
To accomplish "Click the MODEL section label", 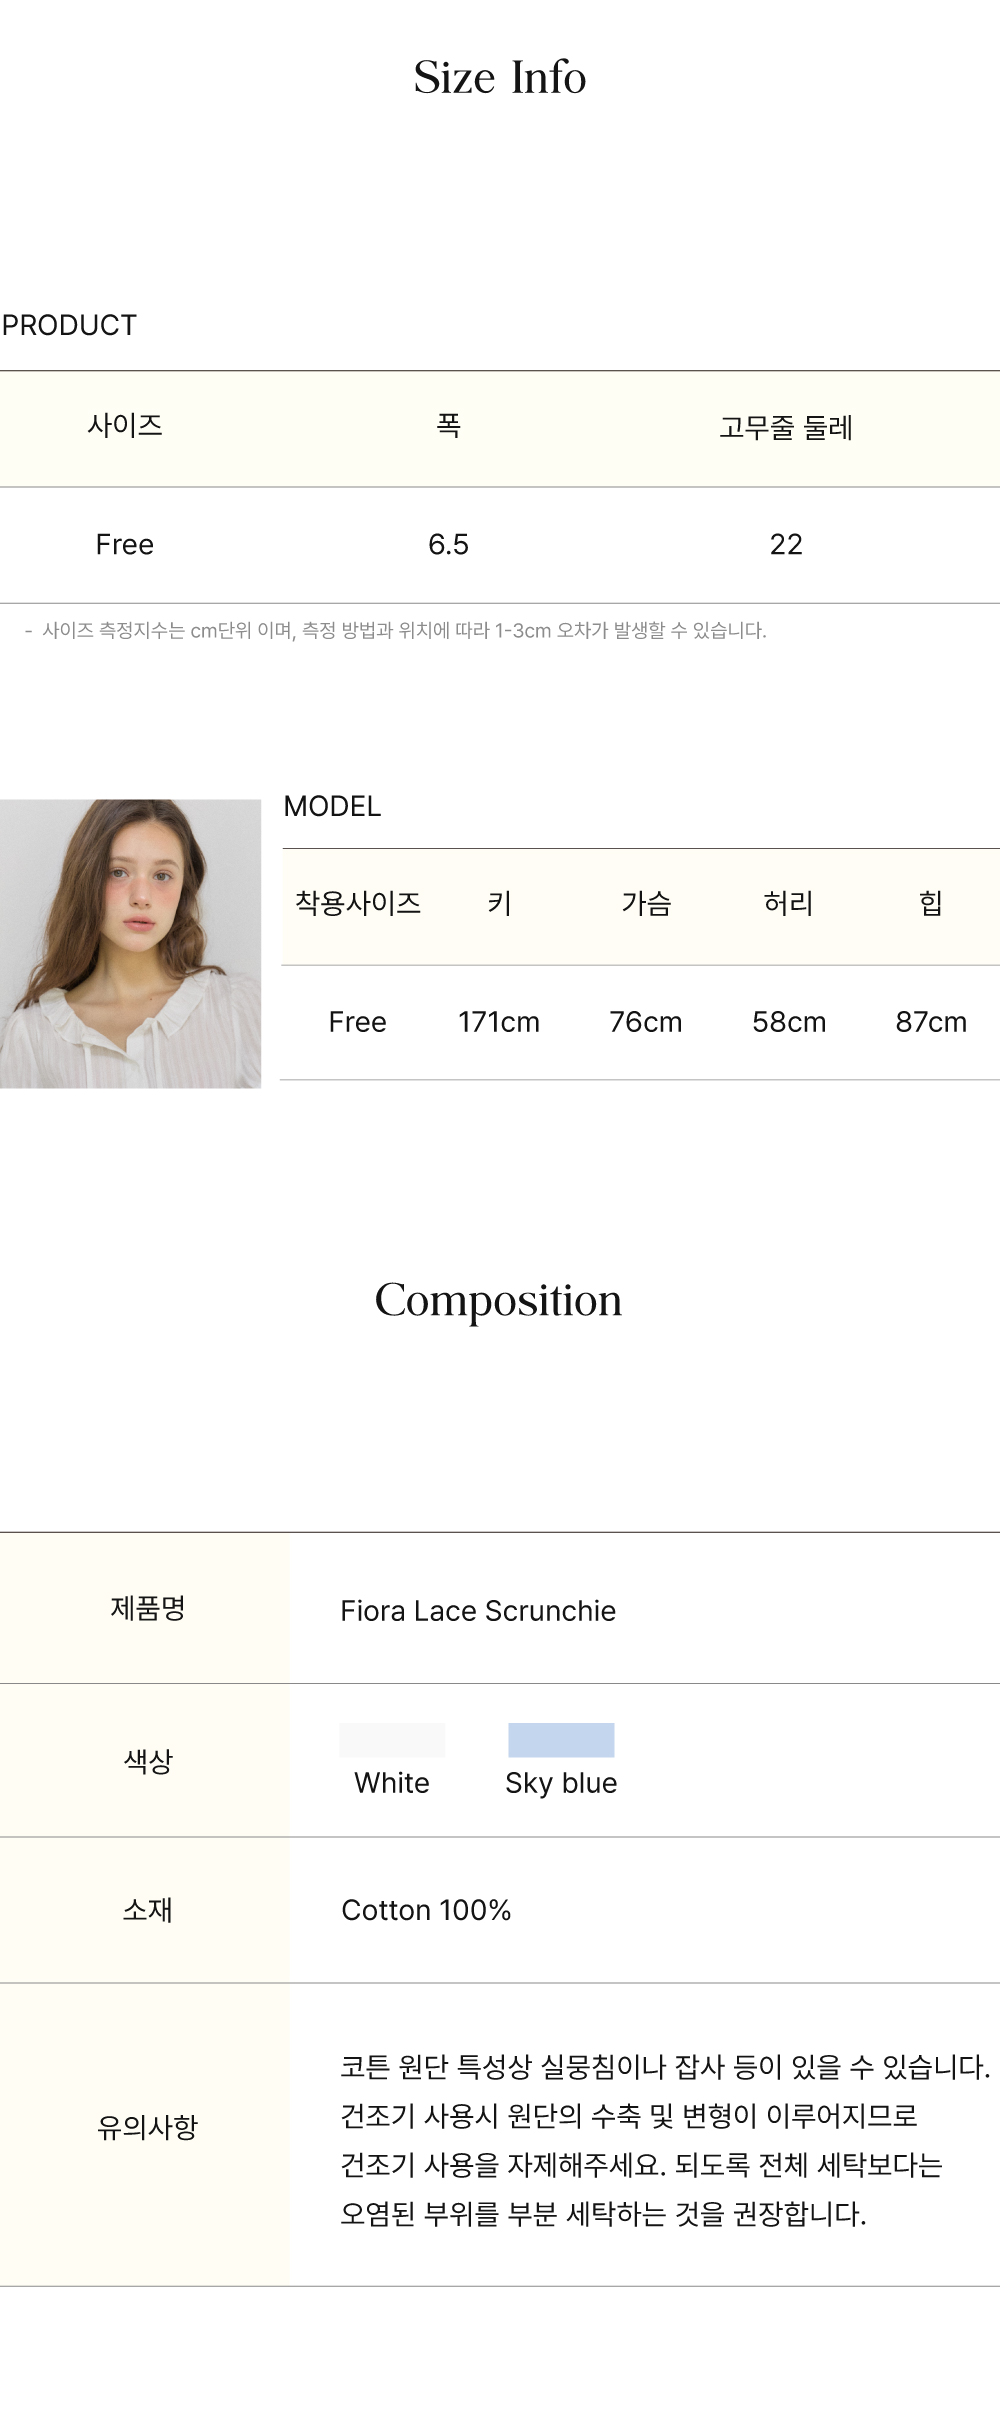I will [332, 806].
